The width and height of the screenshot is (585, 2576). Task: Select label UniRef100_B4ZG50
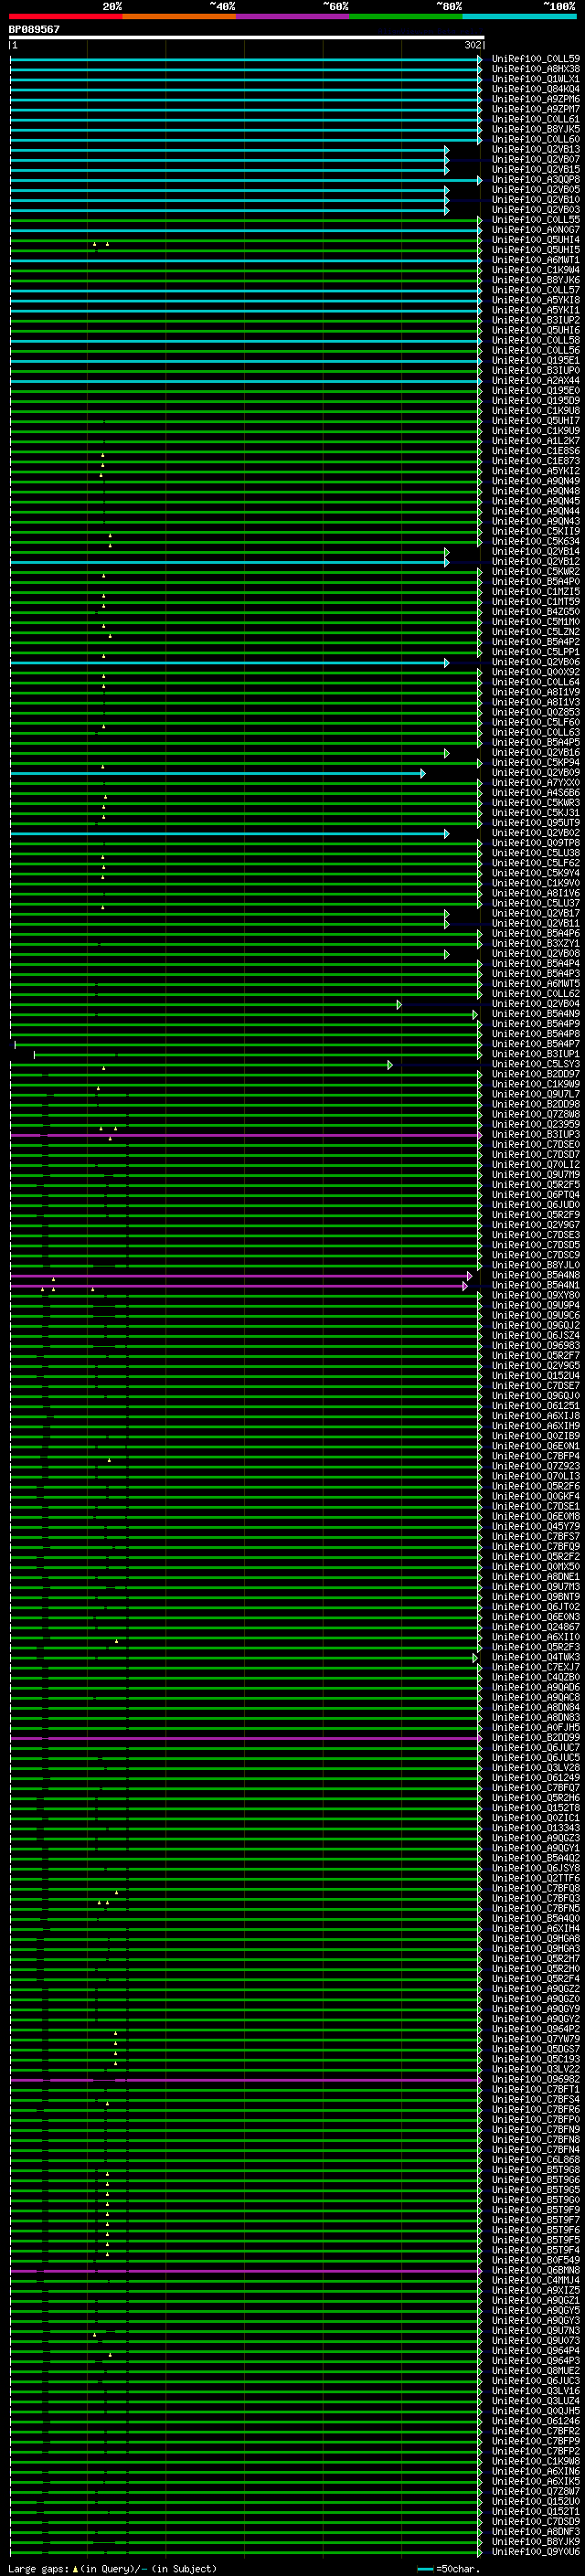(535, 612)
